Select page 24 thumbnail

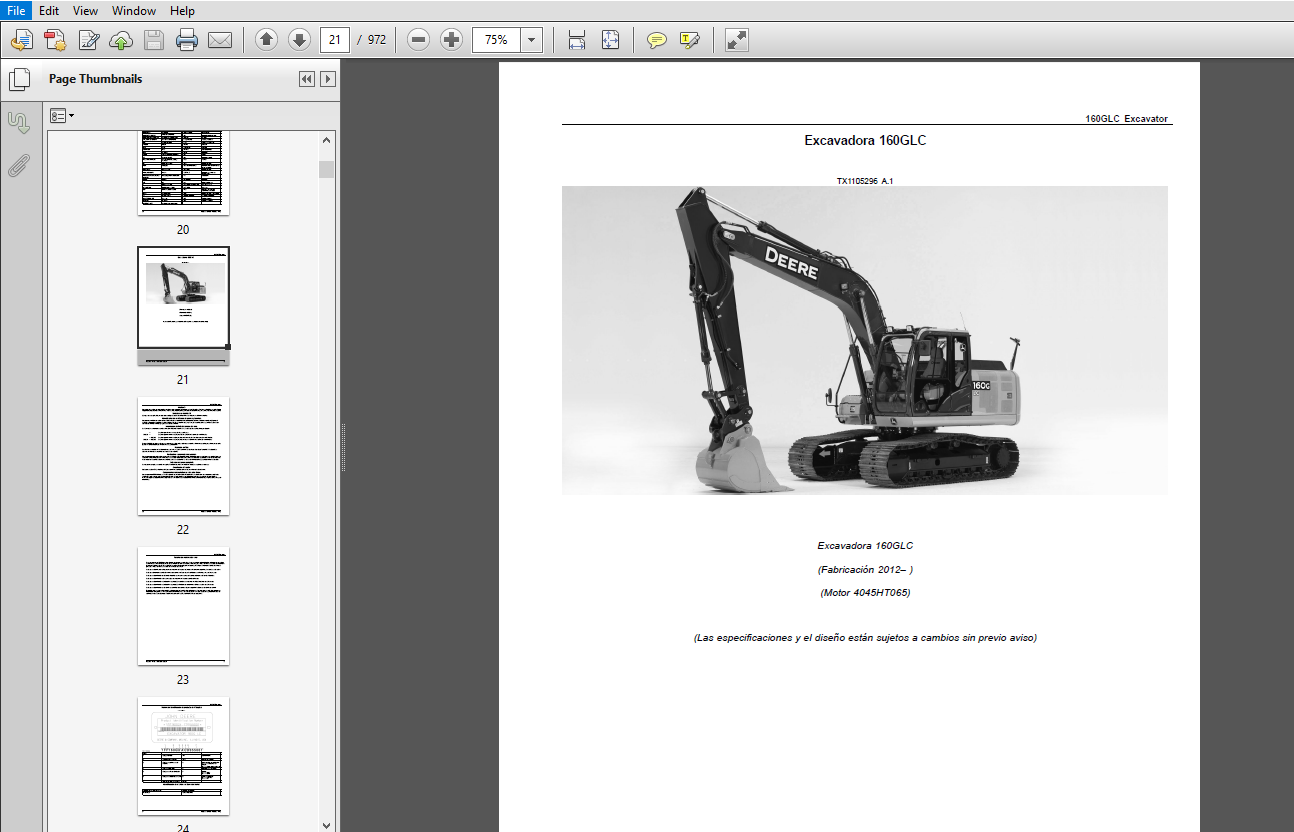click(x=183, y=756)
